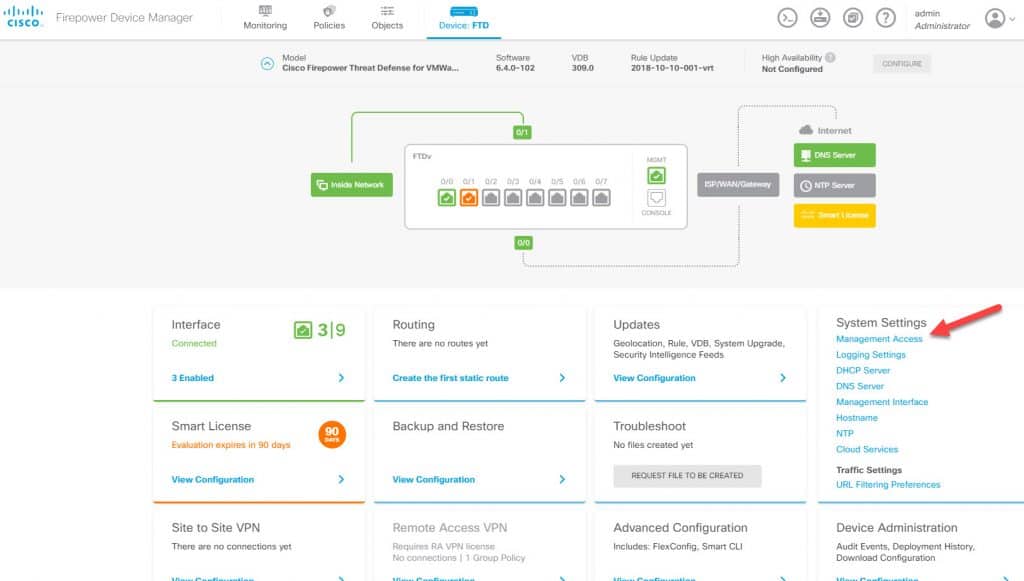The image size is (1024, 581).
Task: Open View Configuration in Backup and Restore
Action: pos(434,479)
